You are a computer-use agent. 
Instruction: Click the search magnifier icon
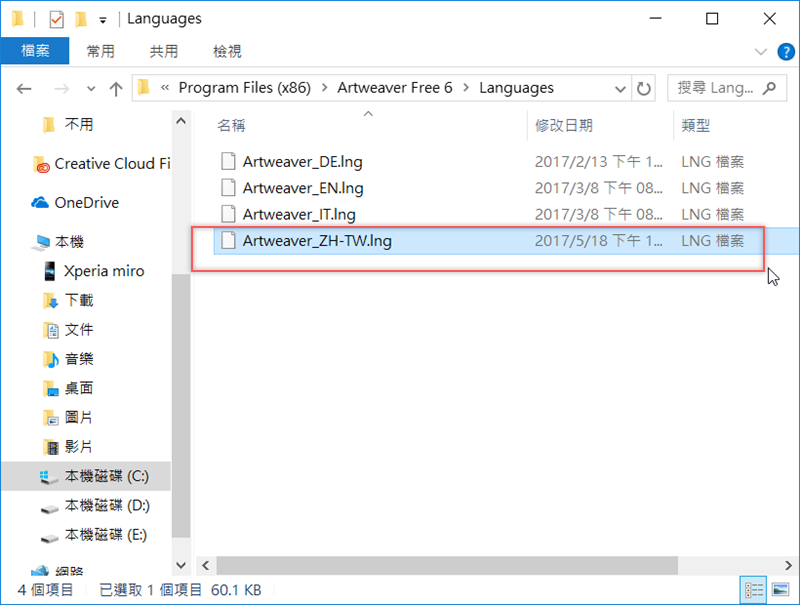coord(769,88)
